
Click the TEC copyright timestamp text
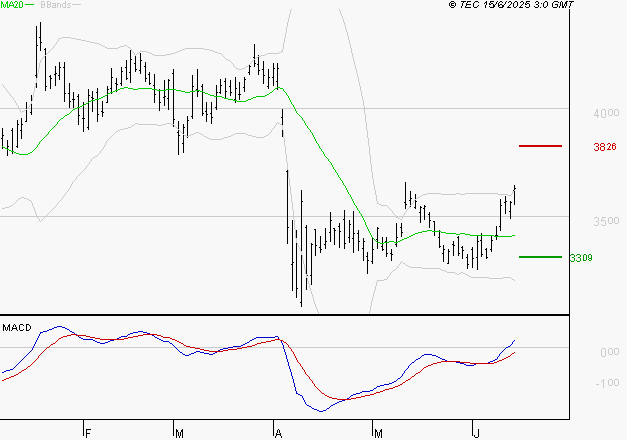click(511, 5)
